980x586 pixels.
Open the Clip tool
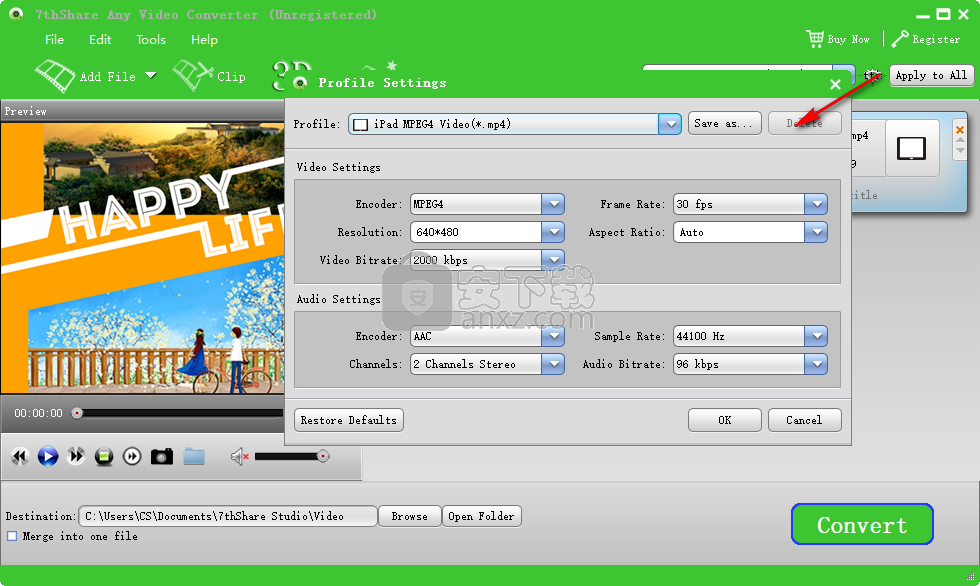209,76
